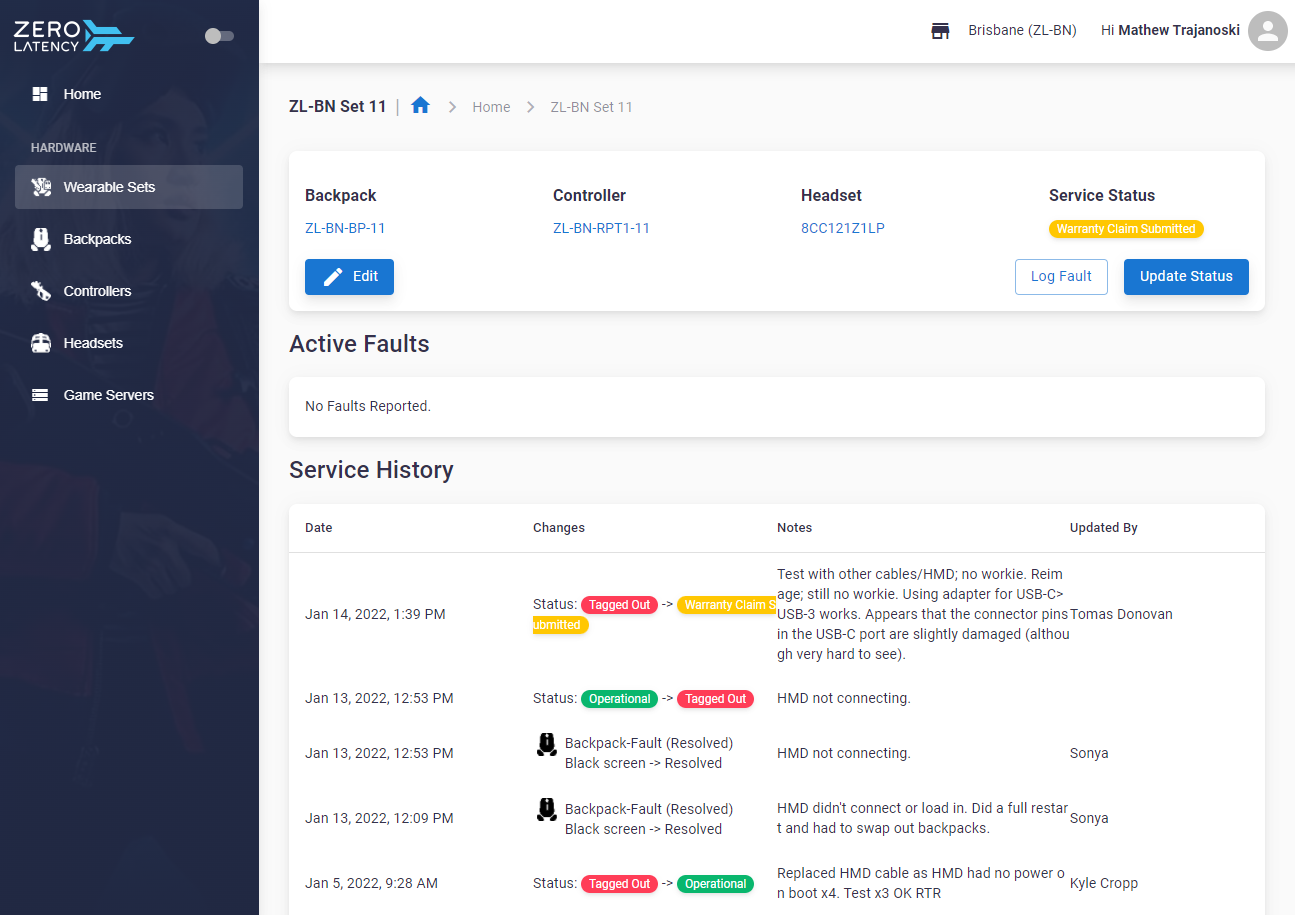Click the Warranty Claim Submitted service status badge

pos(1126,229)
